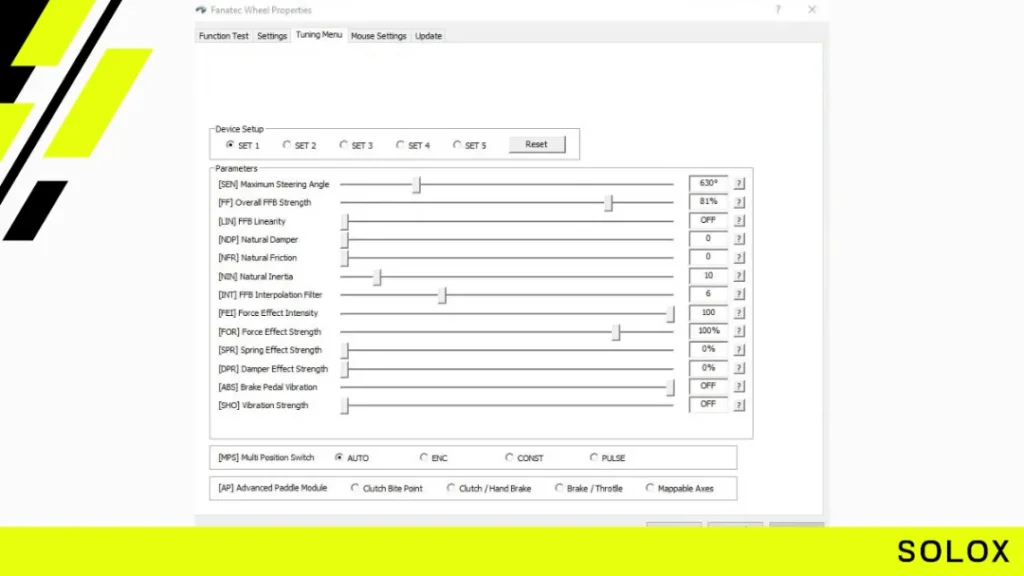The image size is (1024, 576).
Task: Open help for Vibration Strength
Action: pos(739,405)
